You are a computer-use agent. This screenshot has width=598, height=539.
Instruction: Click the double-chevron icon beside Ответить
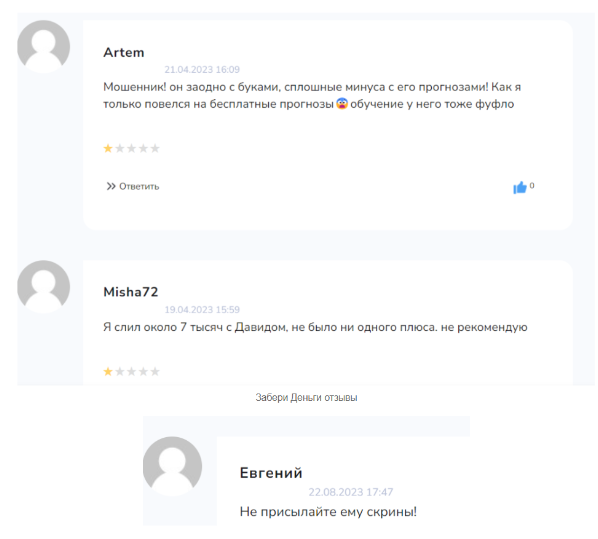[111, 186]
